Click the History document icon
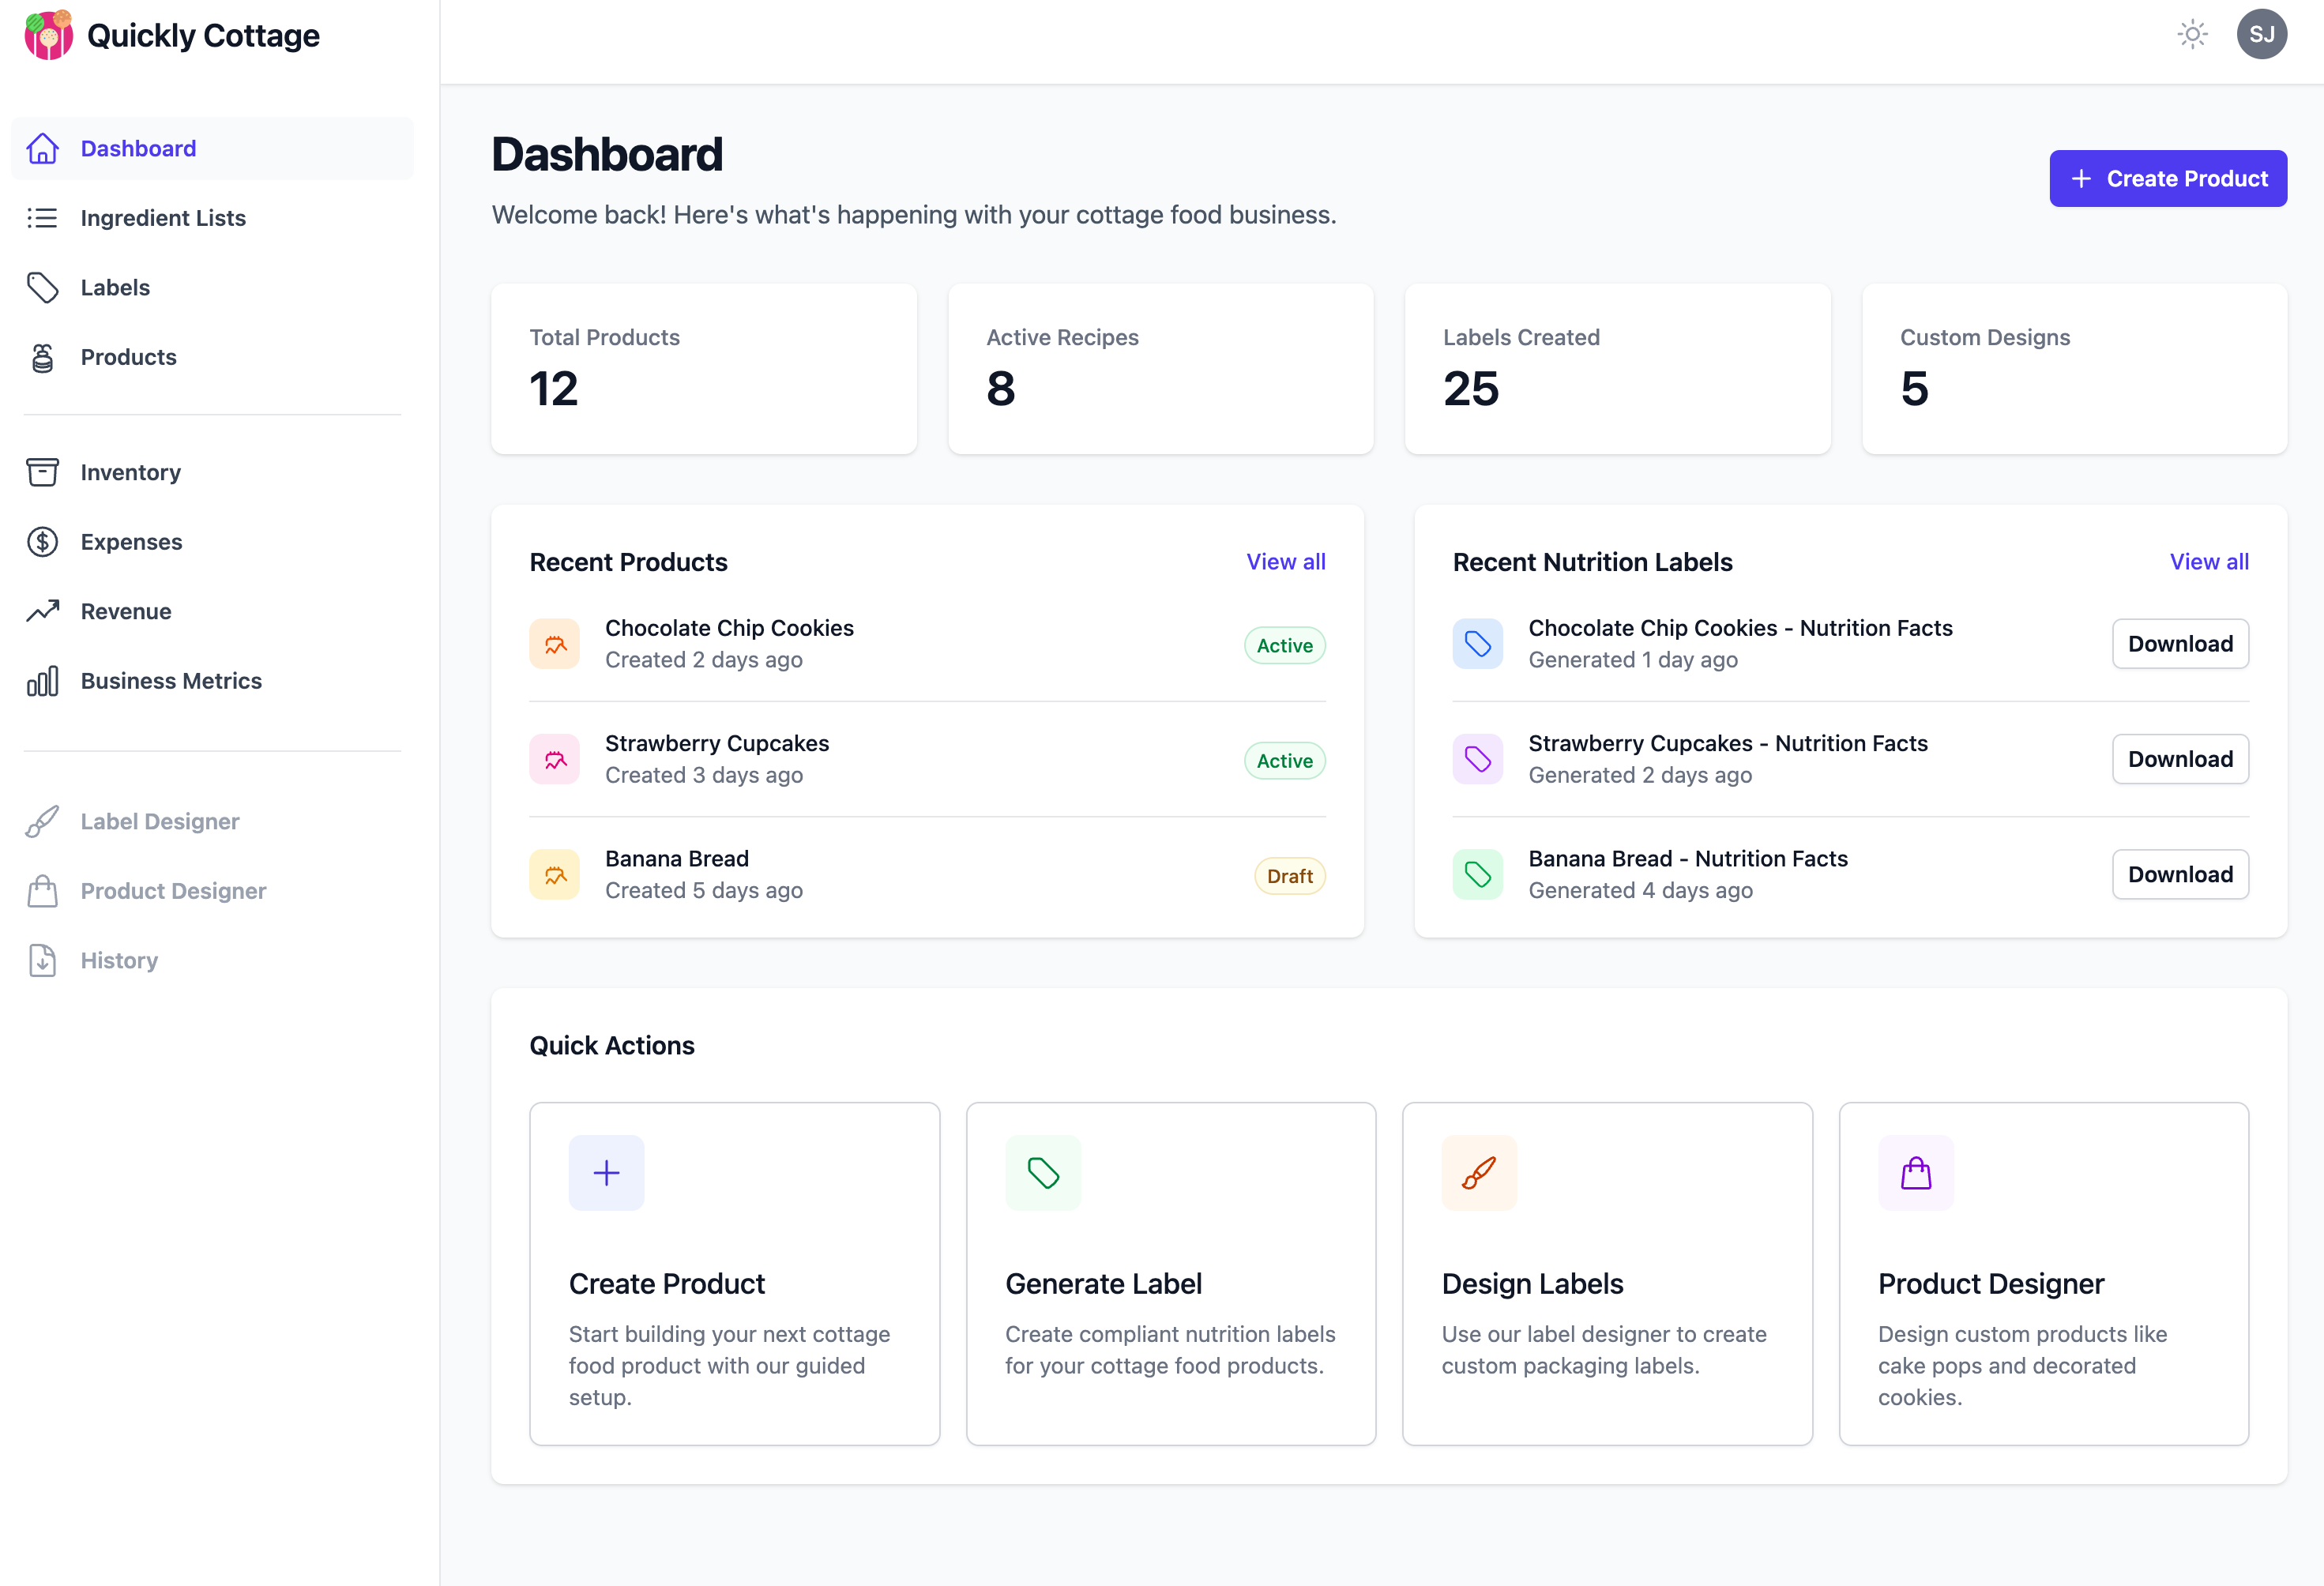 click(43, 960)
